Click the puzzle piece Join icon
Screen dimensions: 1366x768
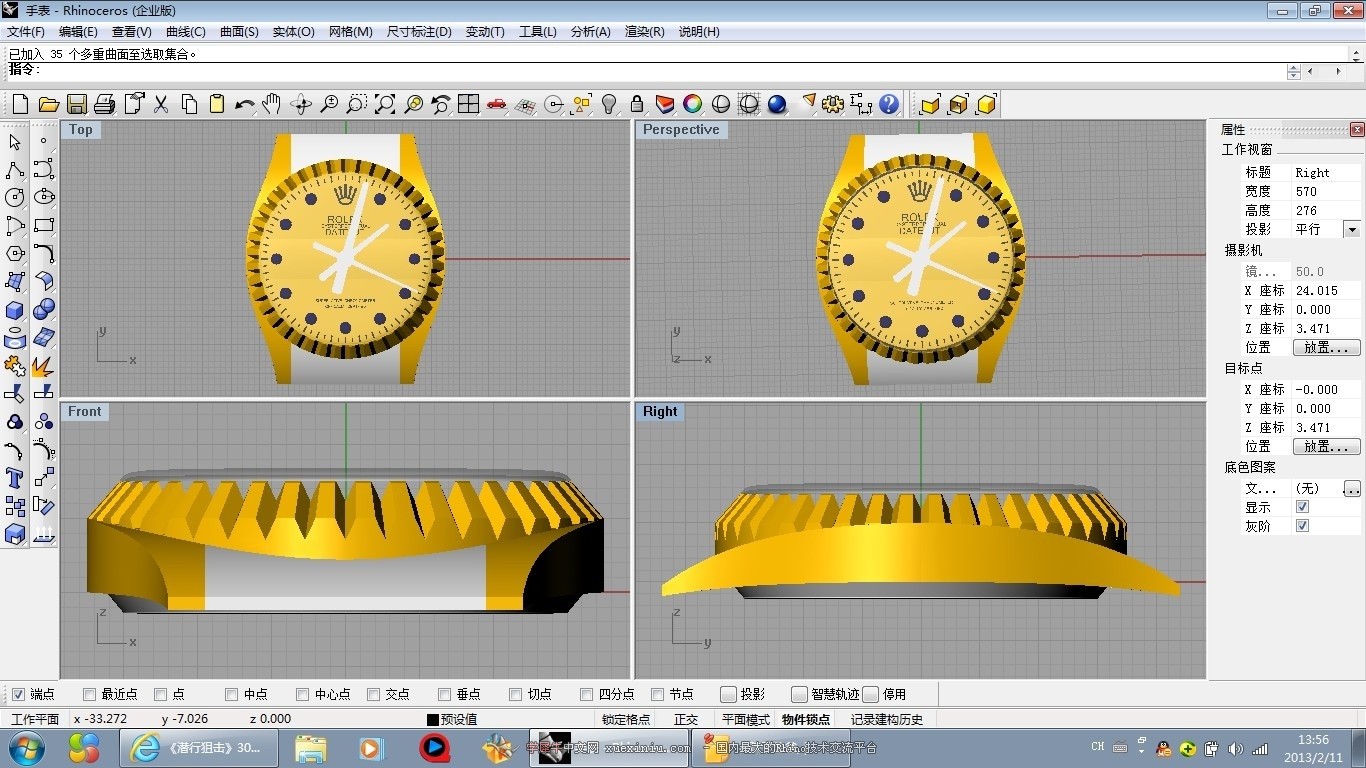point(15,366)
